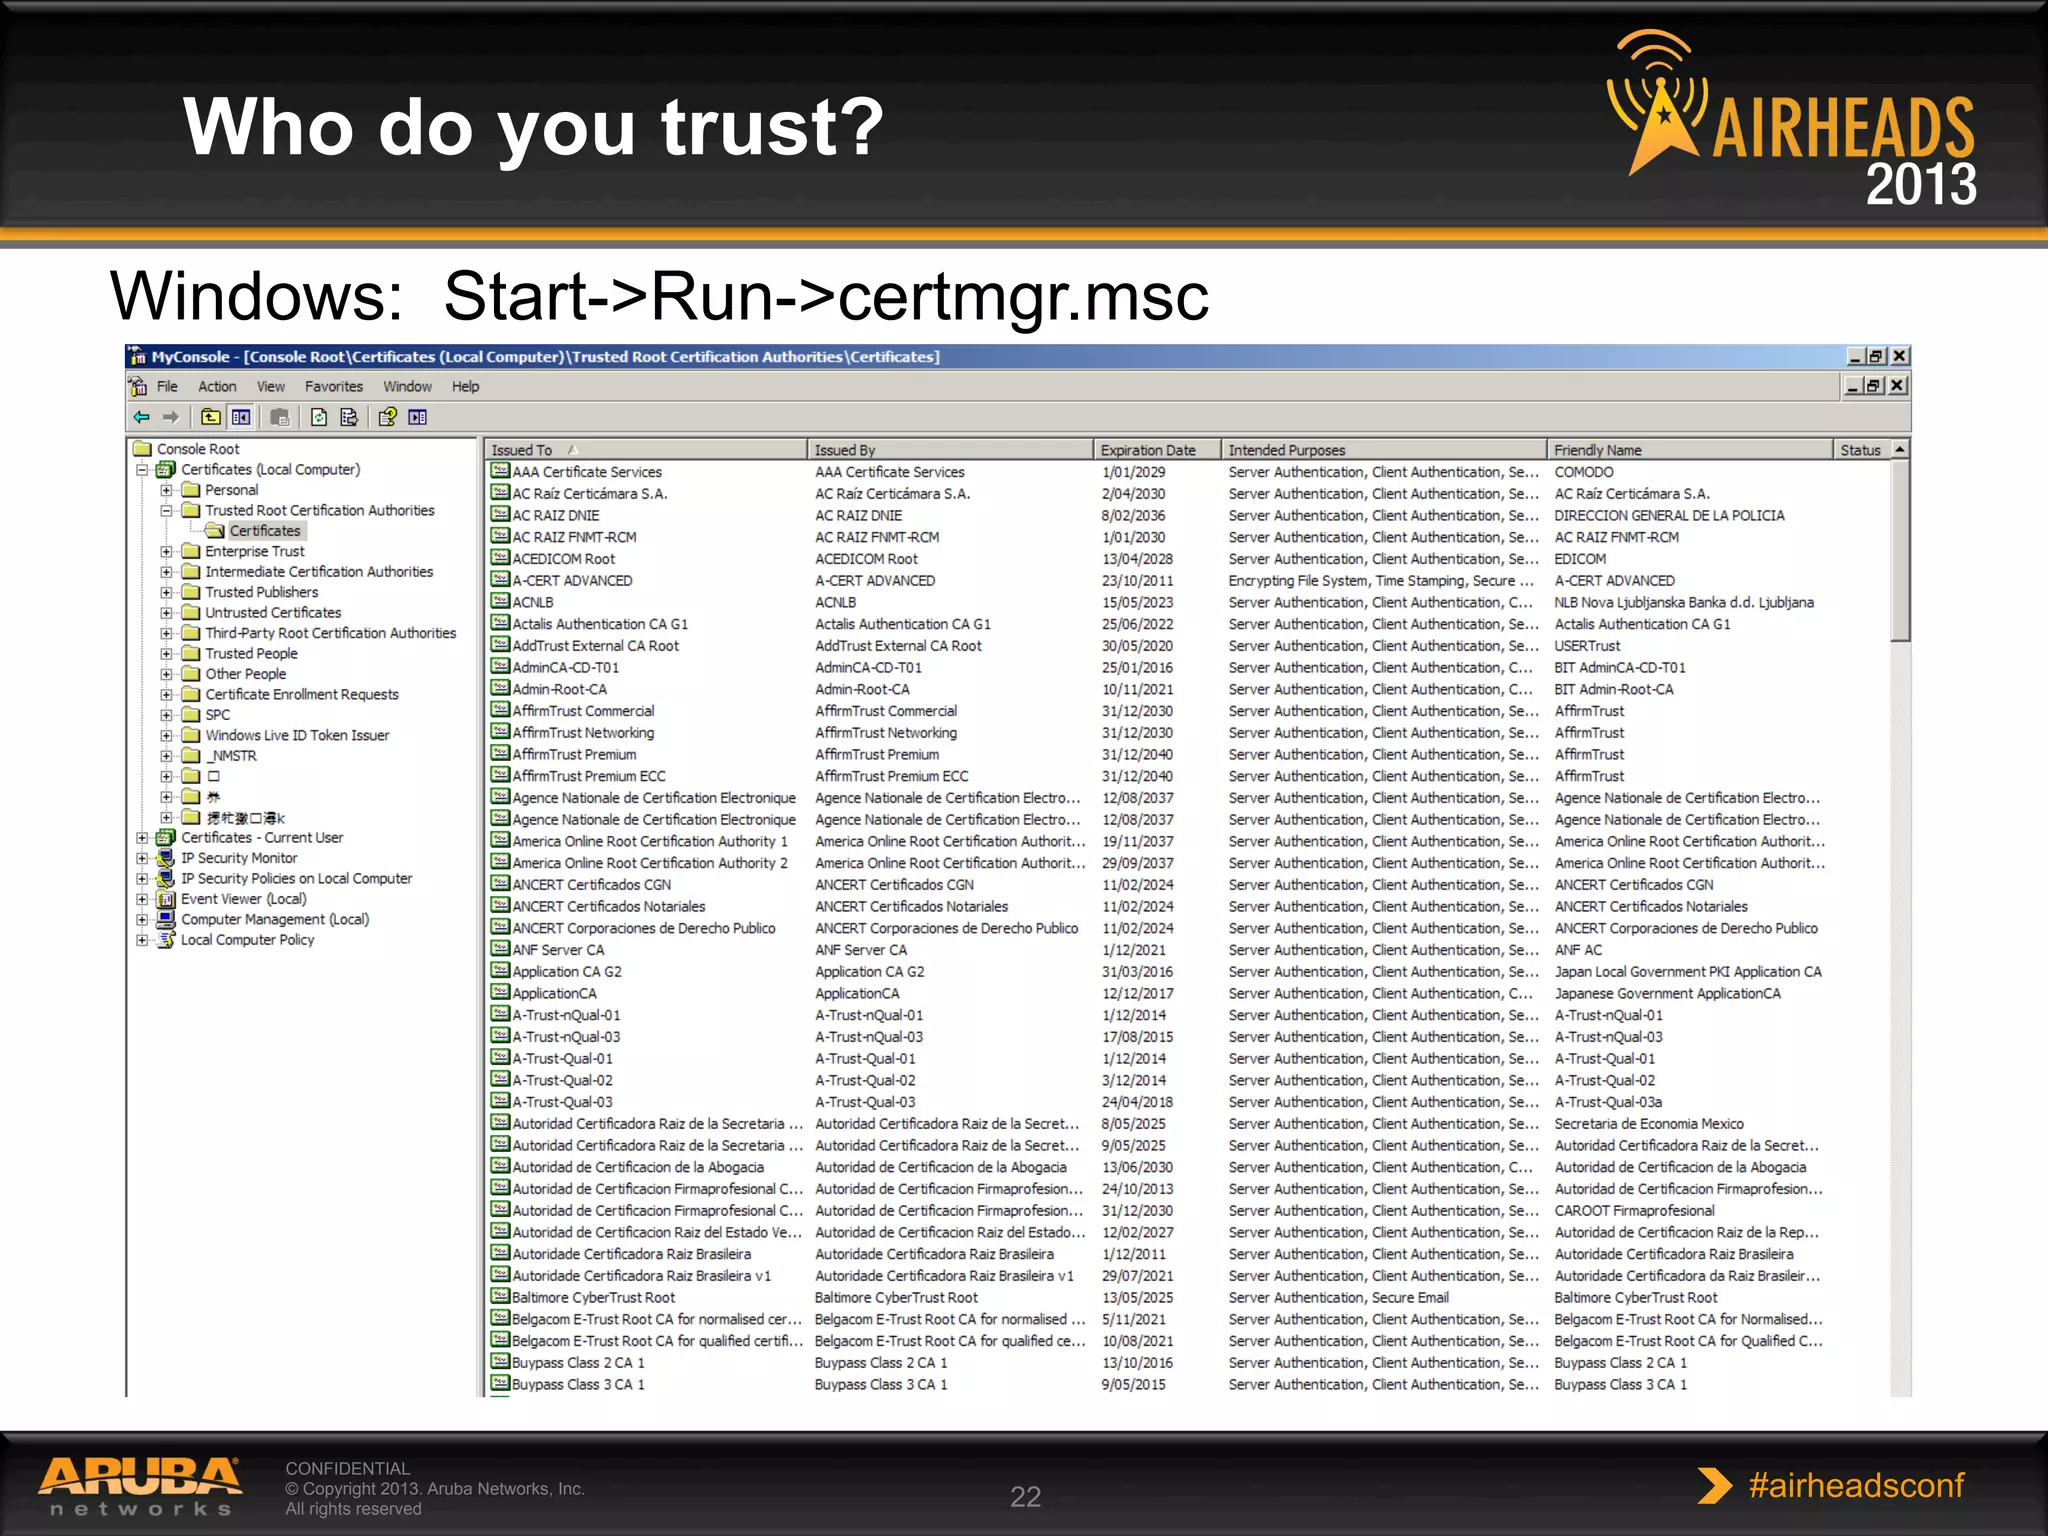Click the vertical scrollbar thumb in certificate list
The height and width of the screenshot is (1536, 2048).
click(1901, 550)
